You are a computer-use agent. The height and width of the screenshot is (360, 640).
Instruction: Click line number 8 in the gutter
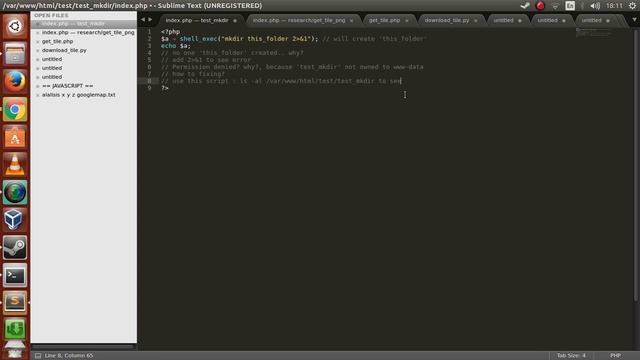(x=149, y=81)
